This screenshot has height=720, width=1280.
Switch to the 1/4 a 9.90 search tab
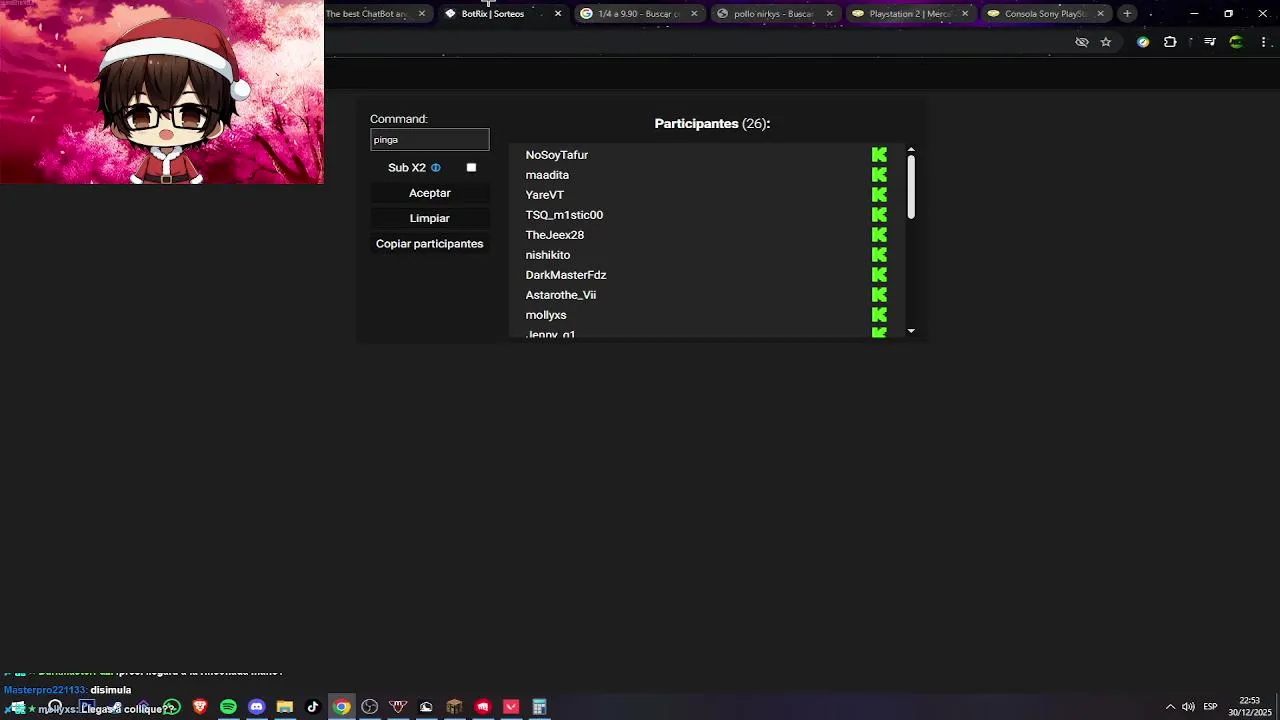[638, 14]
